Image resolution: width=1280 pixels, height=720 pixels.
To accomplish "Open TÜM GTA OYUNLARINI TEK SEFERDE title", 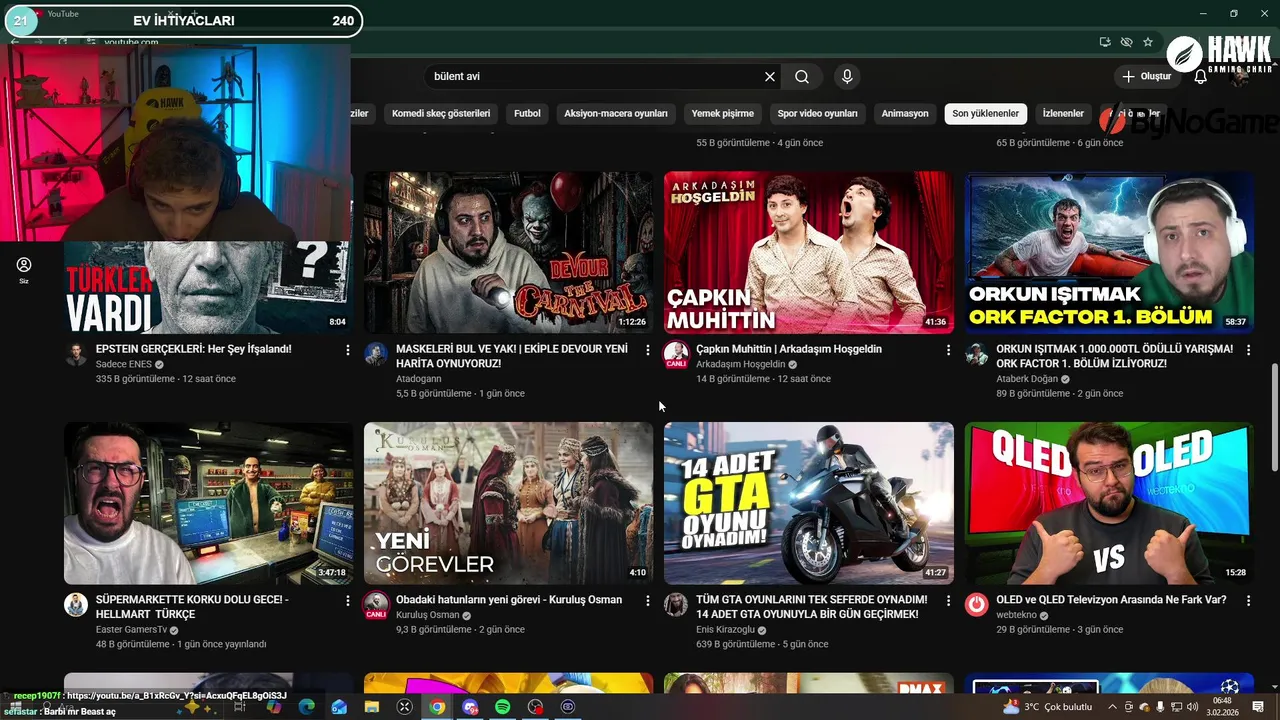I will (x=812, y=607).
